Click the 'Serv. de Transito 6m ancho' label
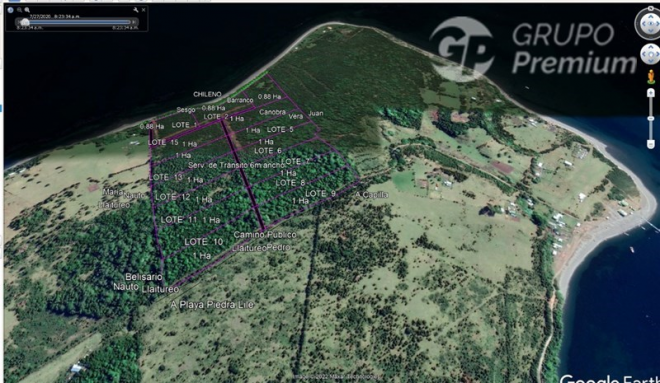The width and height of the screenshot is (660, 383). point(237,165)
